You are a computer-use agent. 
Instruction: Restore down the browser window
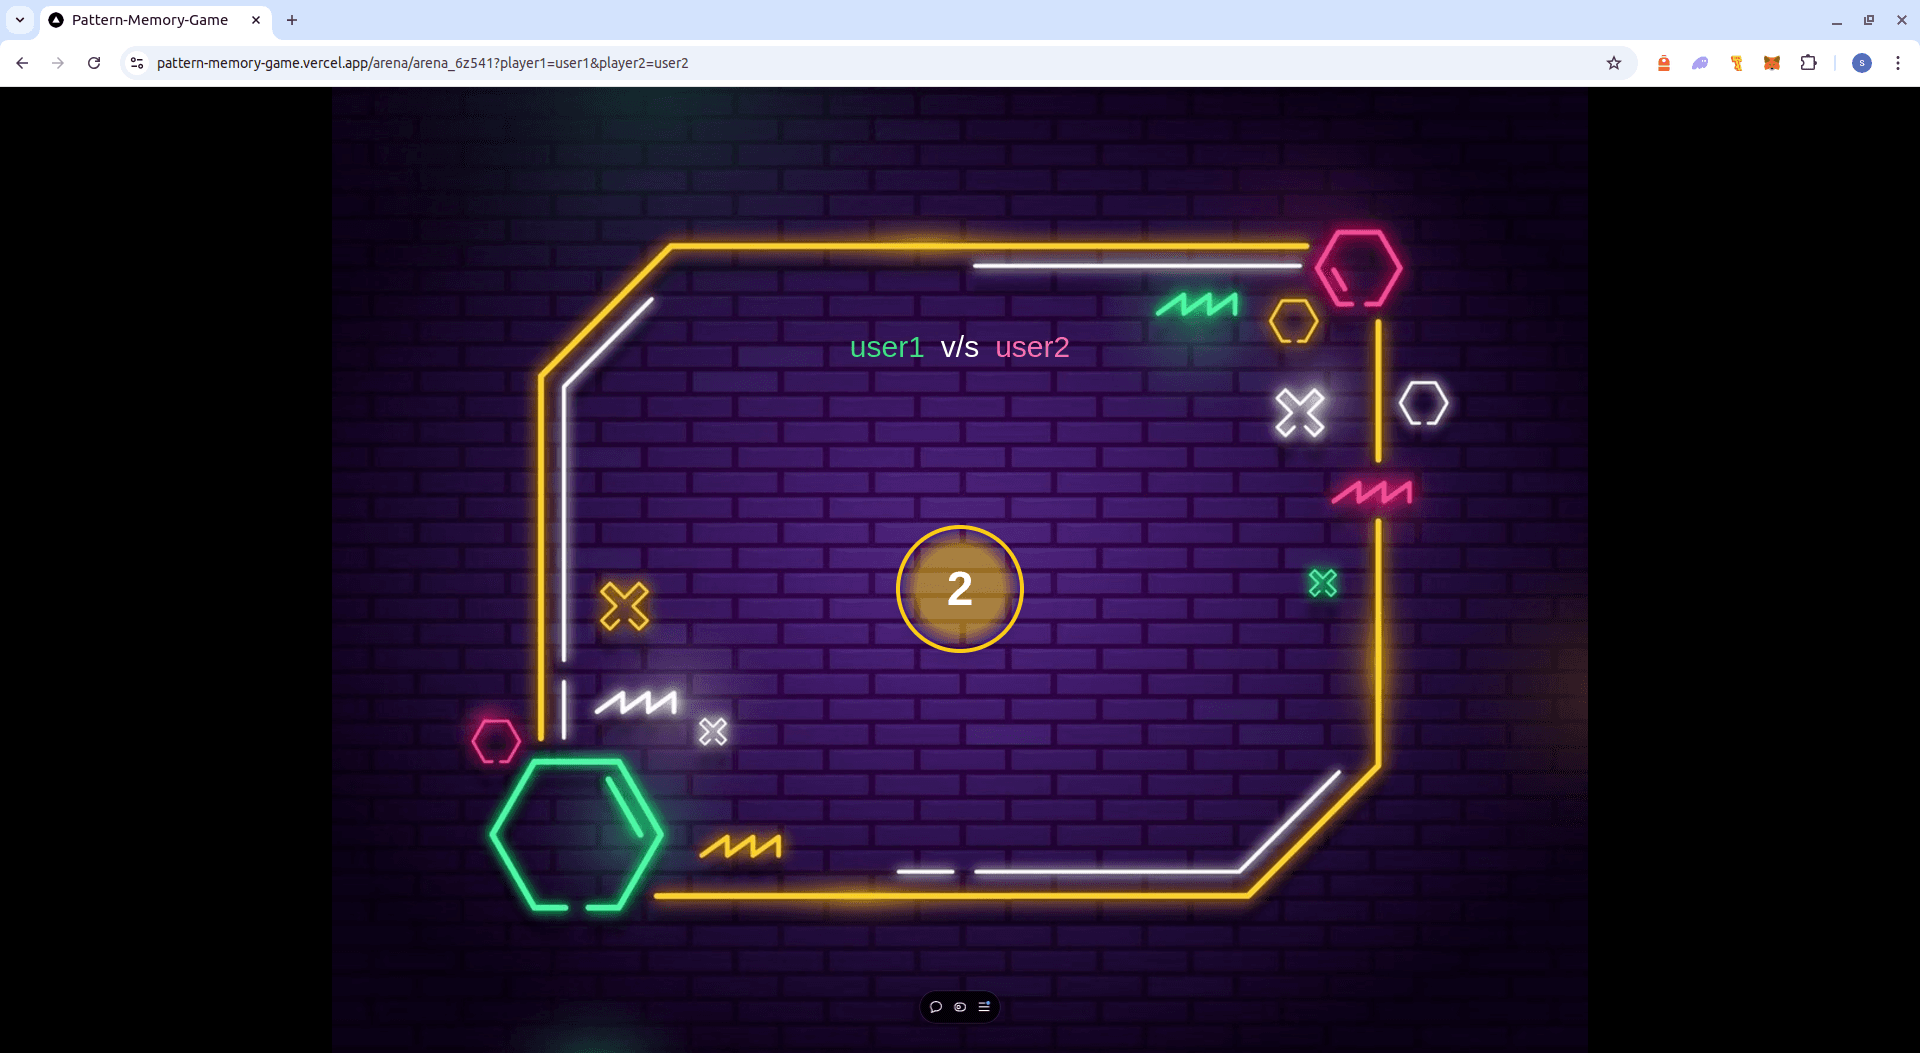point(1869,20)
